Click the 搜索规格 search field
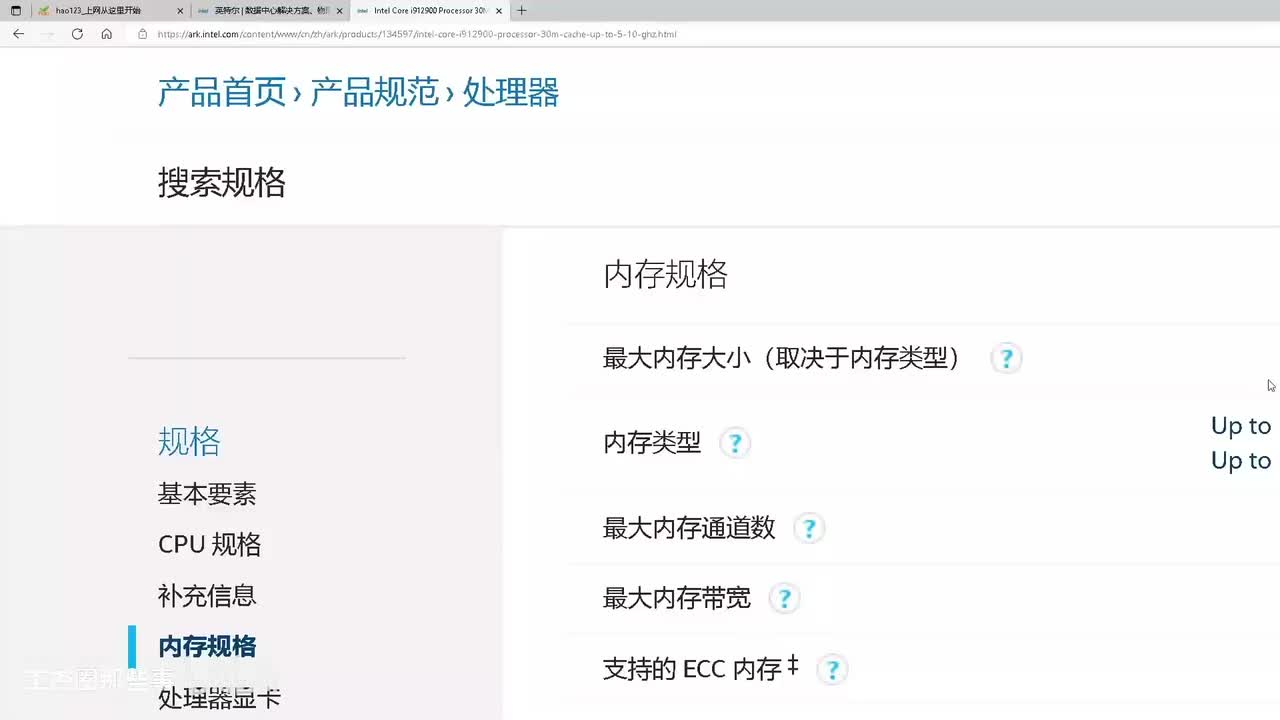The image size is (1280, 720). pos(222,183)
